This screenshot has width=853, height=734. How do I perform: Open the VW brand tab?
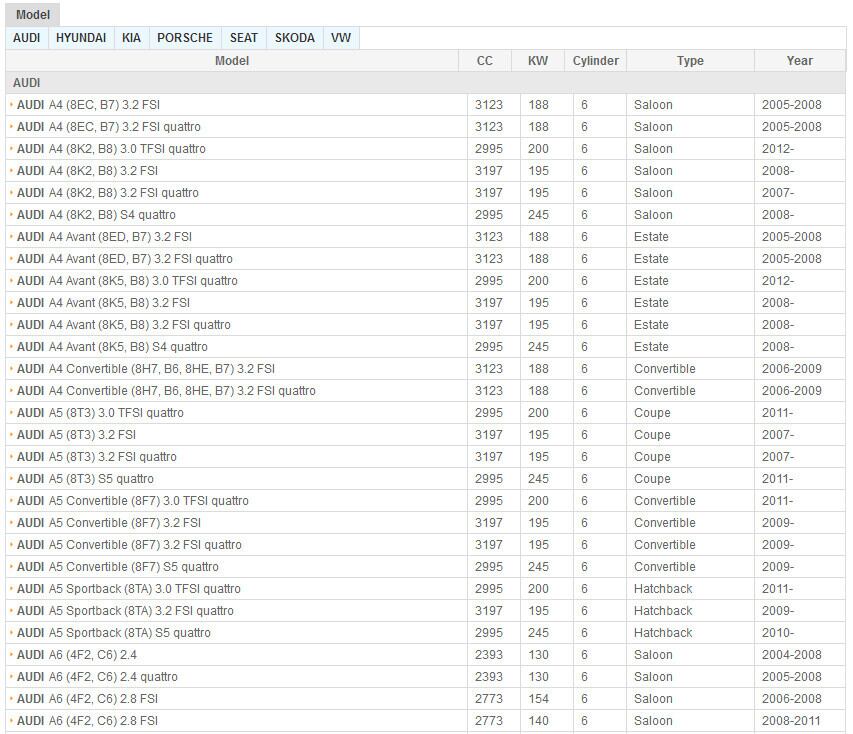point(341,38)
